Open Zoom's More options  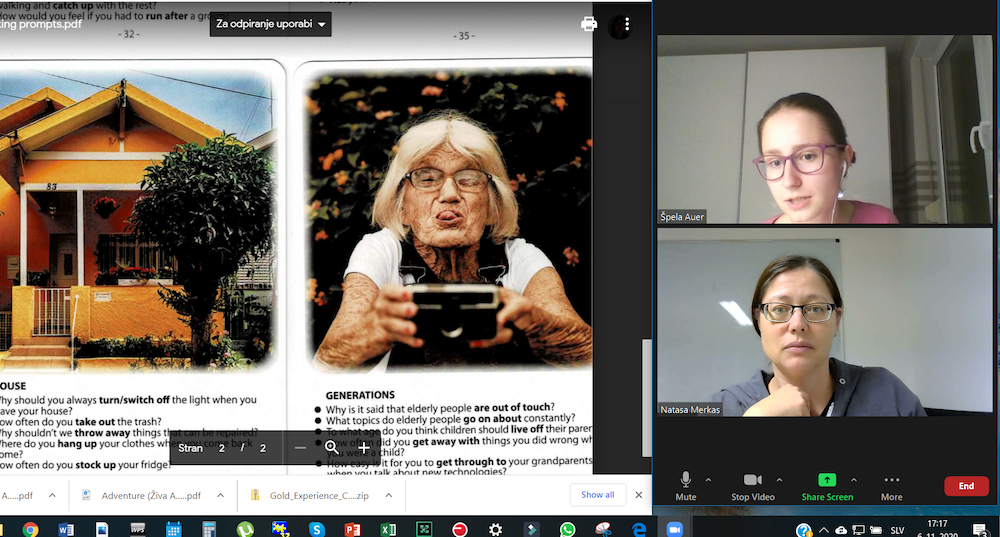click(x=891, y=486)
